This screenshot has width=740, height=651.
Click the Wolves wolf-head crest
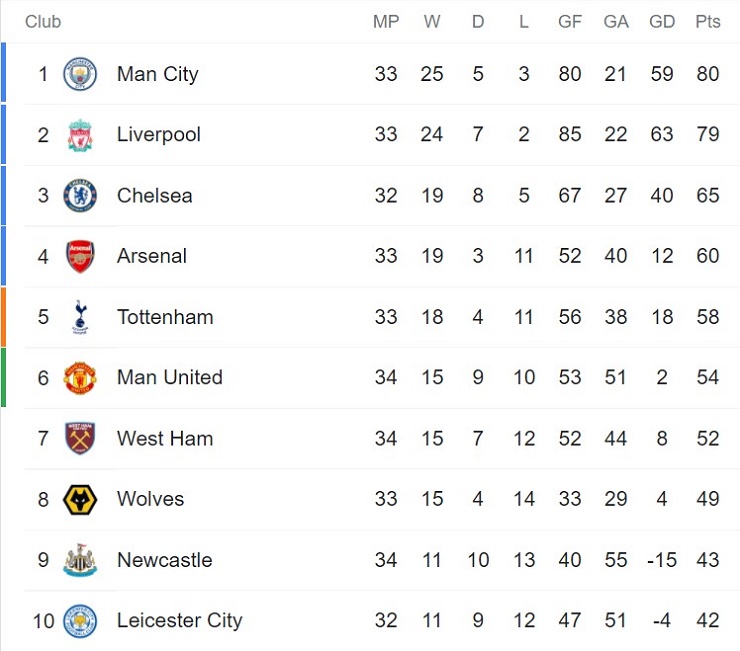[80, 499]
